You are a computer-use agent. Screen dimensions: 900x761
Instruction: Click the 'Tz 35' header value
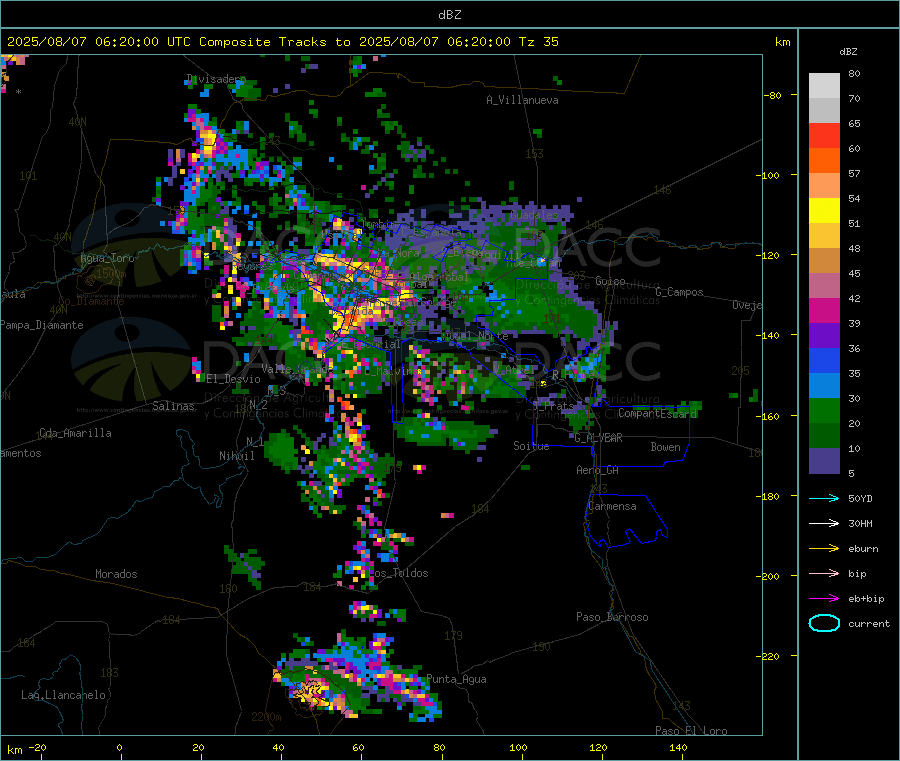click(538, 42)
